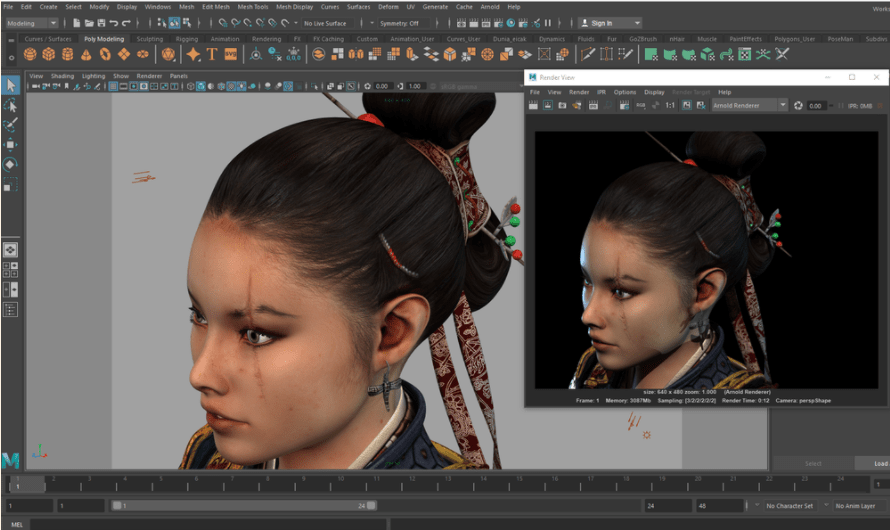Create a polygon cylinder from the shelf
Image resolution: width=890 pixels, height=530 pixels.
click(68, 54)
